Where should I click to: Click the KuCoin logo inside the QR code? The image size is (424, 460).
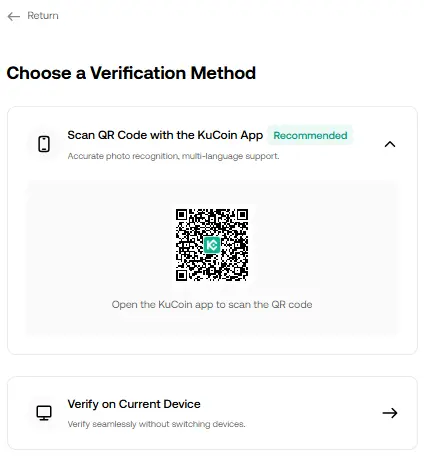tap(212, 245)
